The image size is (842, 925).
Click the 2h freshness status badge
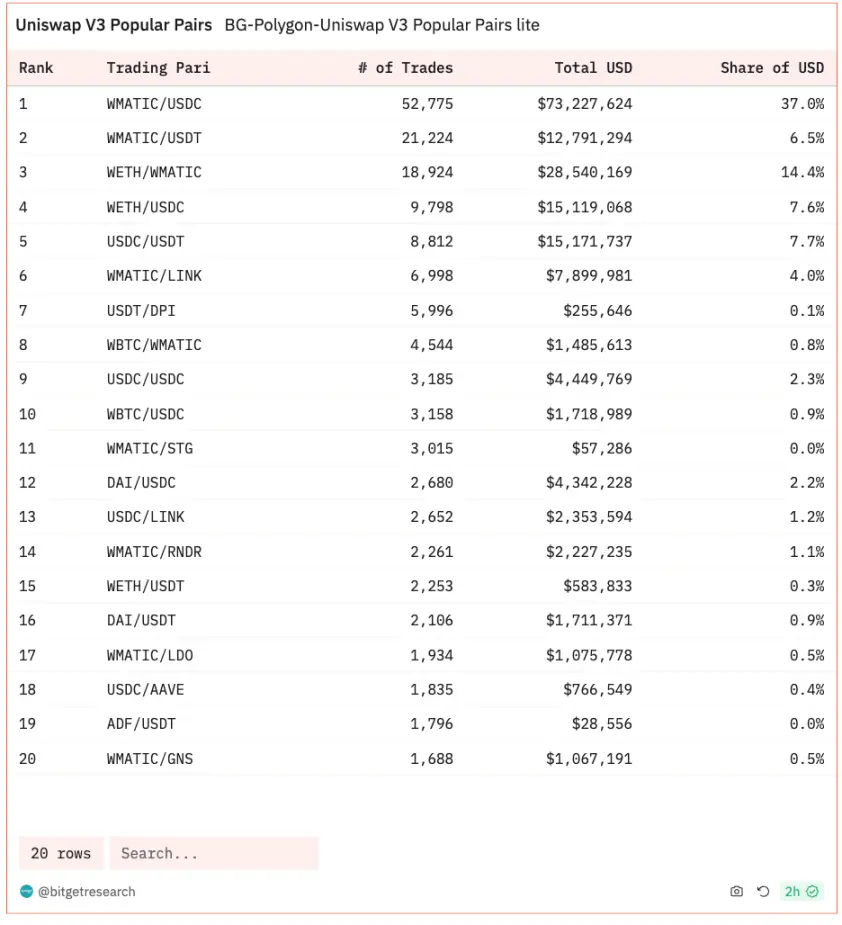[x=801, y=891]
